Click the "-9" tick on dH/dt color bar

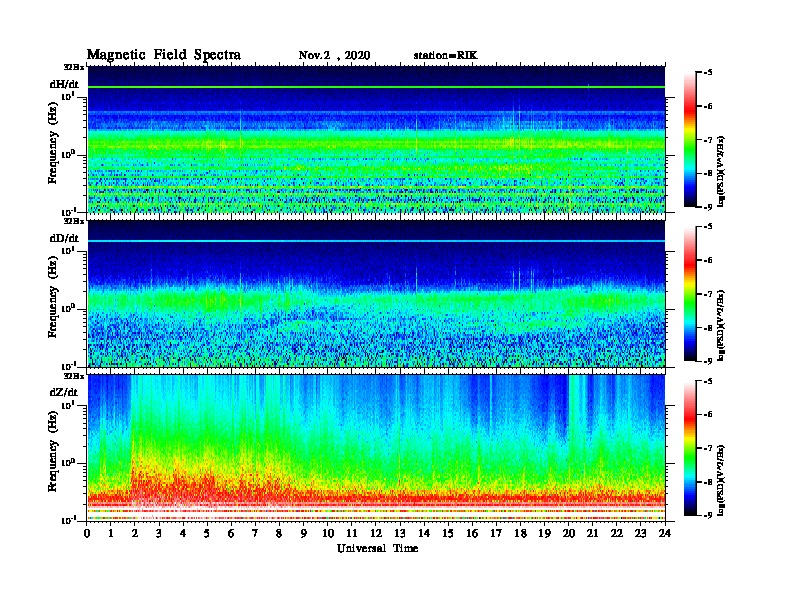tap(708, 207)
